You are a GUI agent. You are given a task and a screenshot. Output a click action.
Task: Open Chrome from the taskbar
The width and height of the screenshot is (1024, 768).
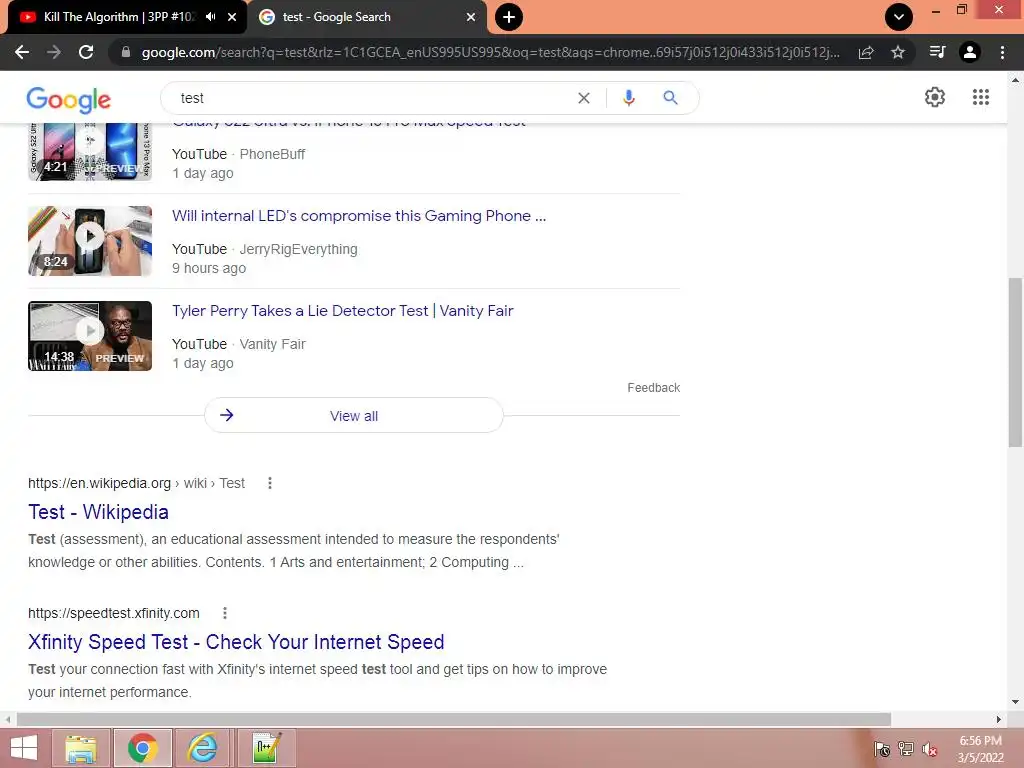pos(142,748)
